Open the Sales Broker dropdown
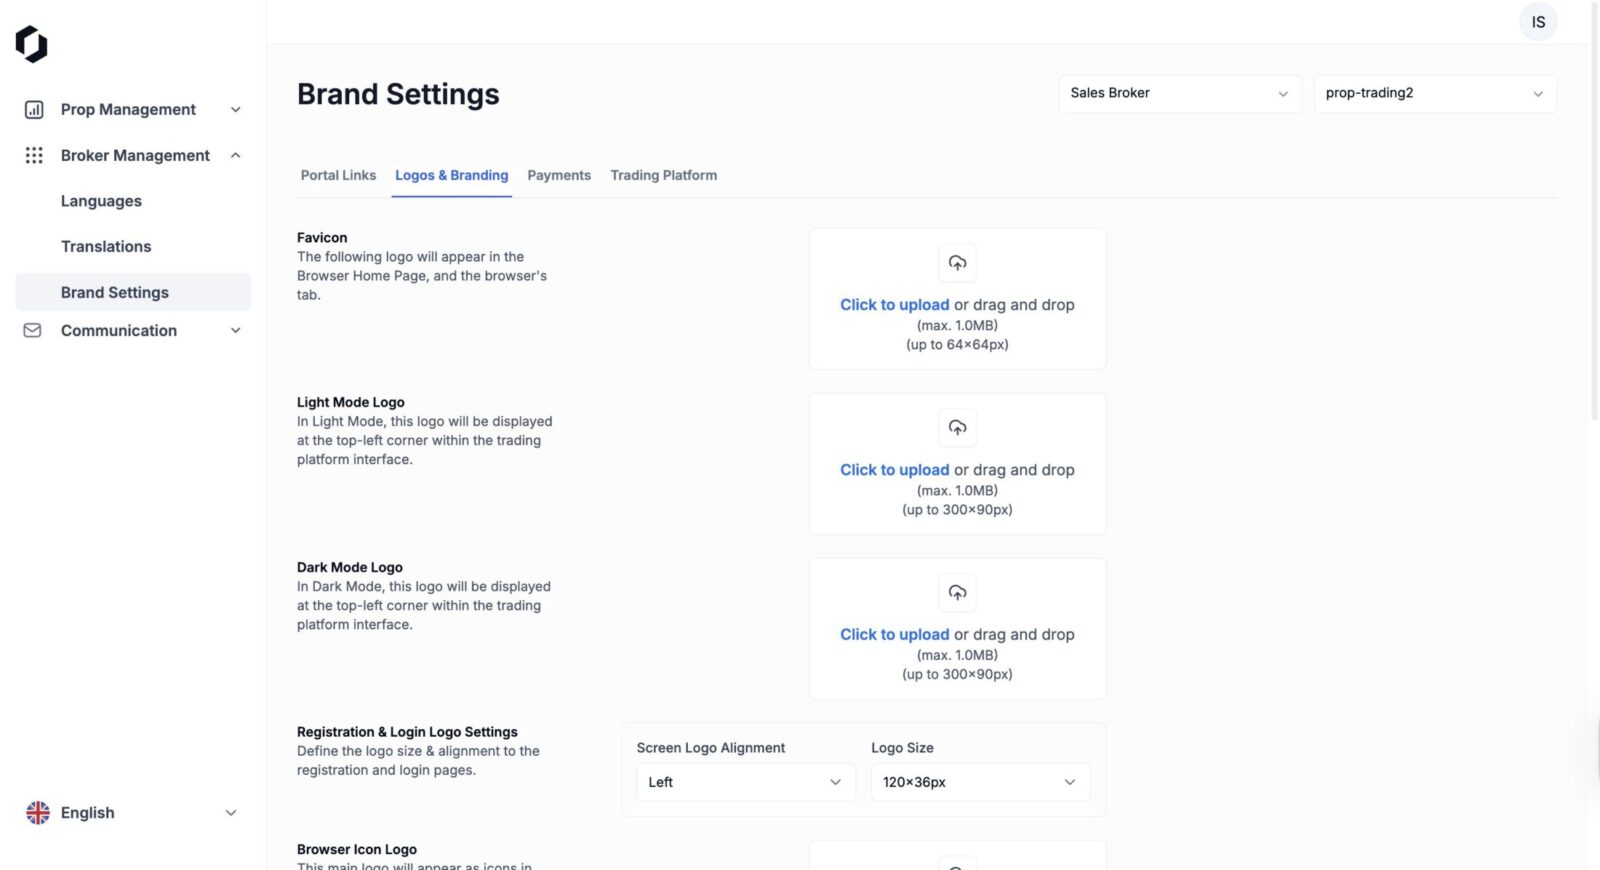This screenshot has height=870, width=1600. point(1179,93)
